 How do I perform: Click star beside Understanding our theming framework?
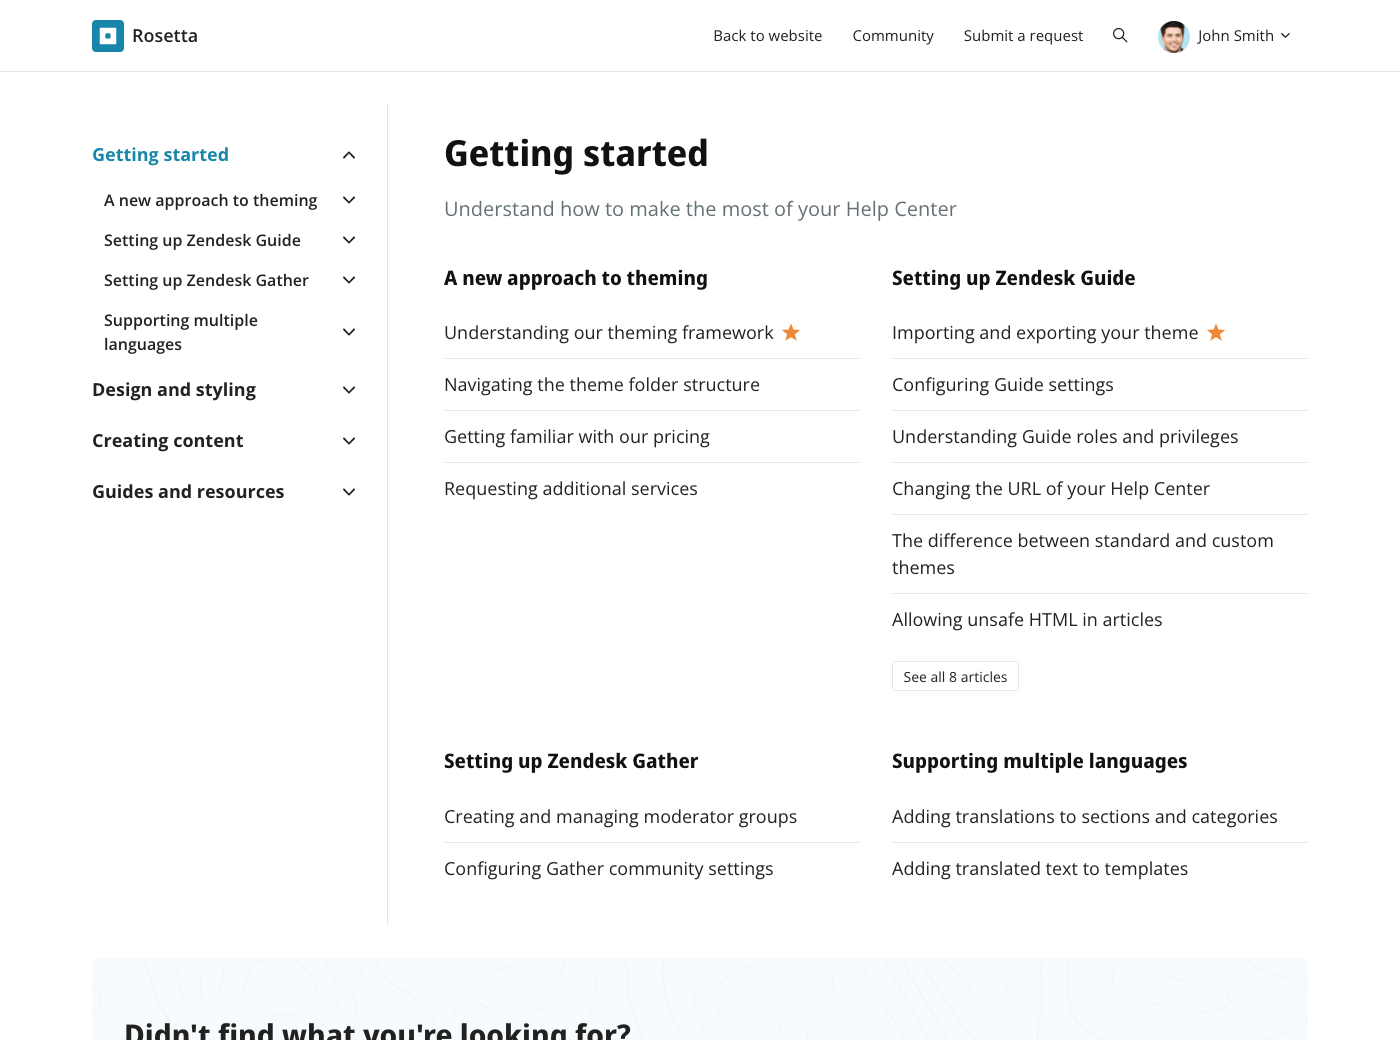pos(791,332)
